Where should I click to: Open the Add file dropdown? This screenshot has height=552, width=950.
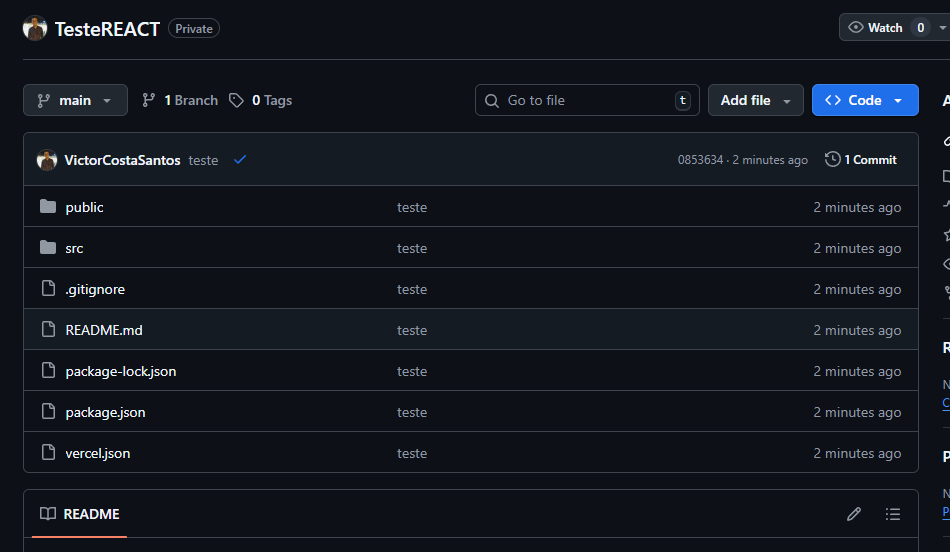[x=755, y=100]
